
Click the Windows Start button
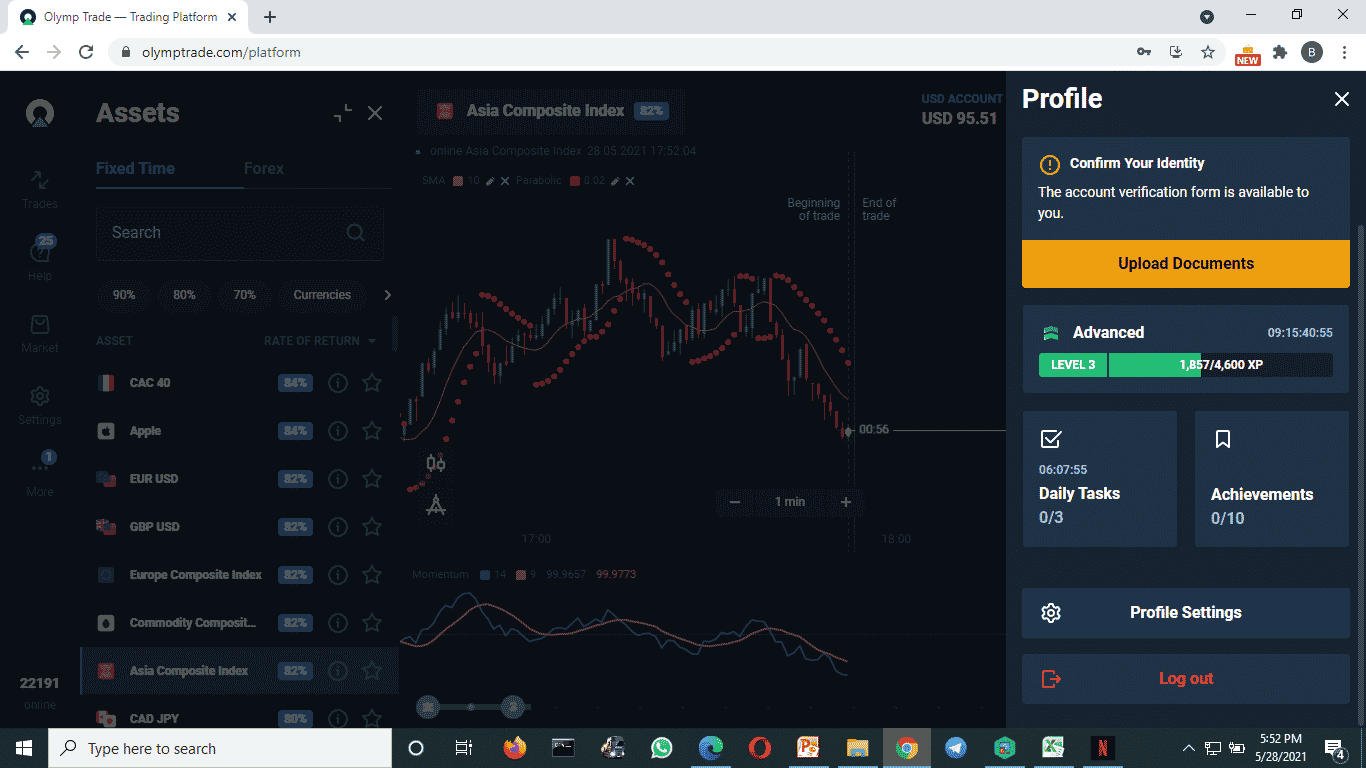click(x=24, y=748)
